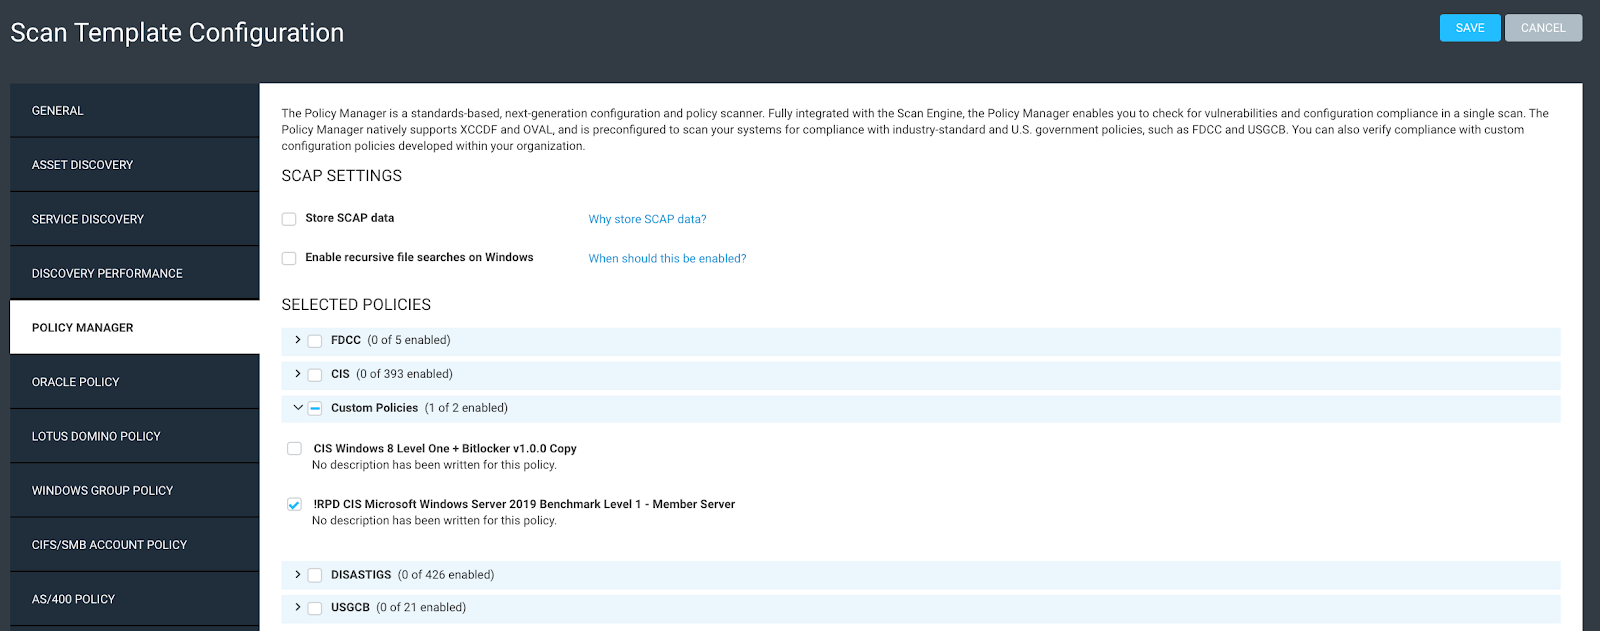Toggle the Custom Policies group checkbox

315,408
